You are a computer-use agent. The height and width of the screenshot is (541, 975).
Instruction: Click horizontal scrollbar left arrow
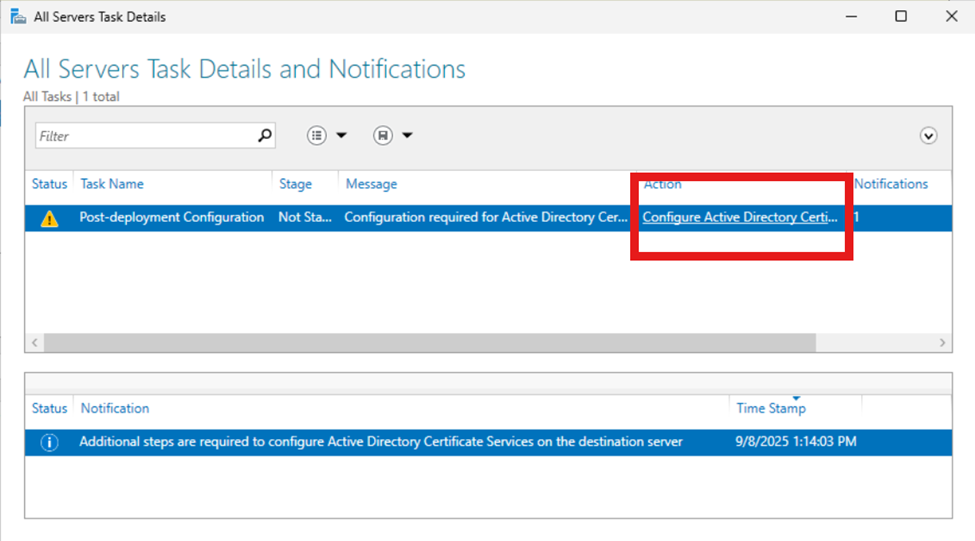[35, 342]
